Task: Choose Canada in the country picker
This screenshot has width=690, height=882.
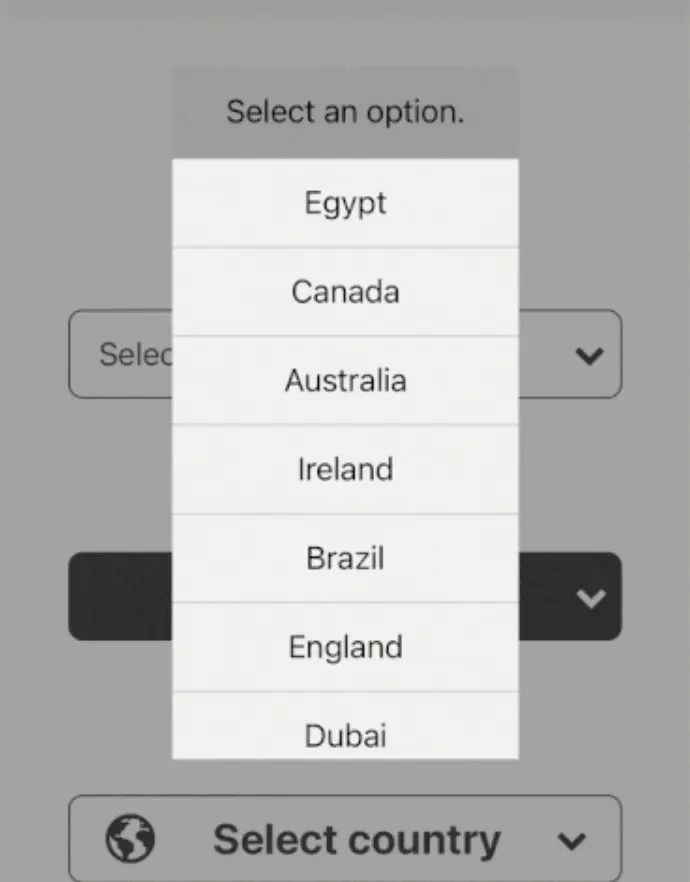Action: tap(345, 291)
